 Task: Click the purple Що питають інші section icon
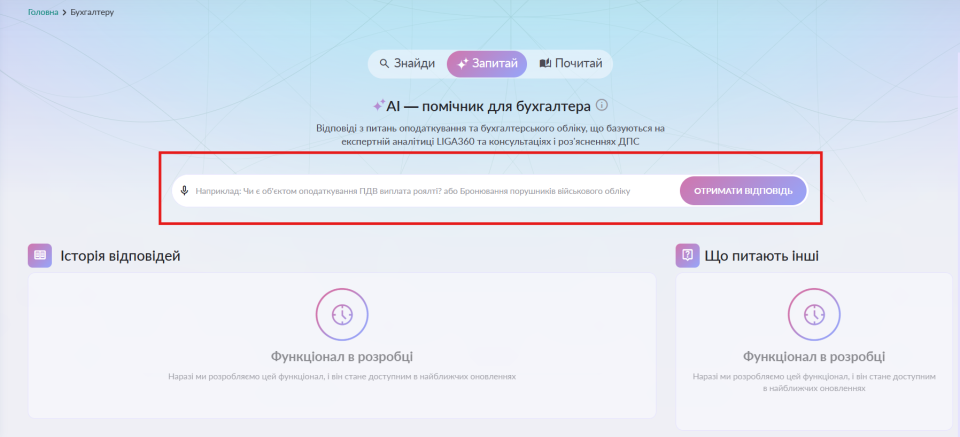coord(687,255)
